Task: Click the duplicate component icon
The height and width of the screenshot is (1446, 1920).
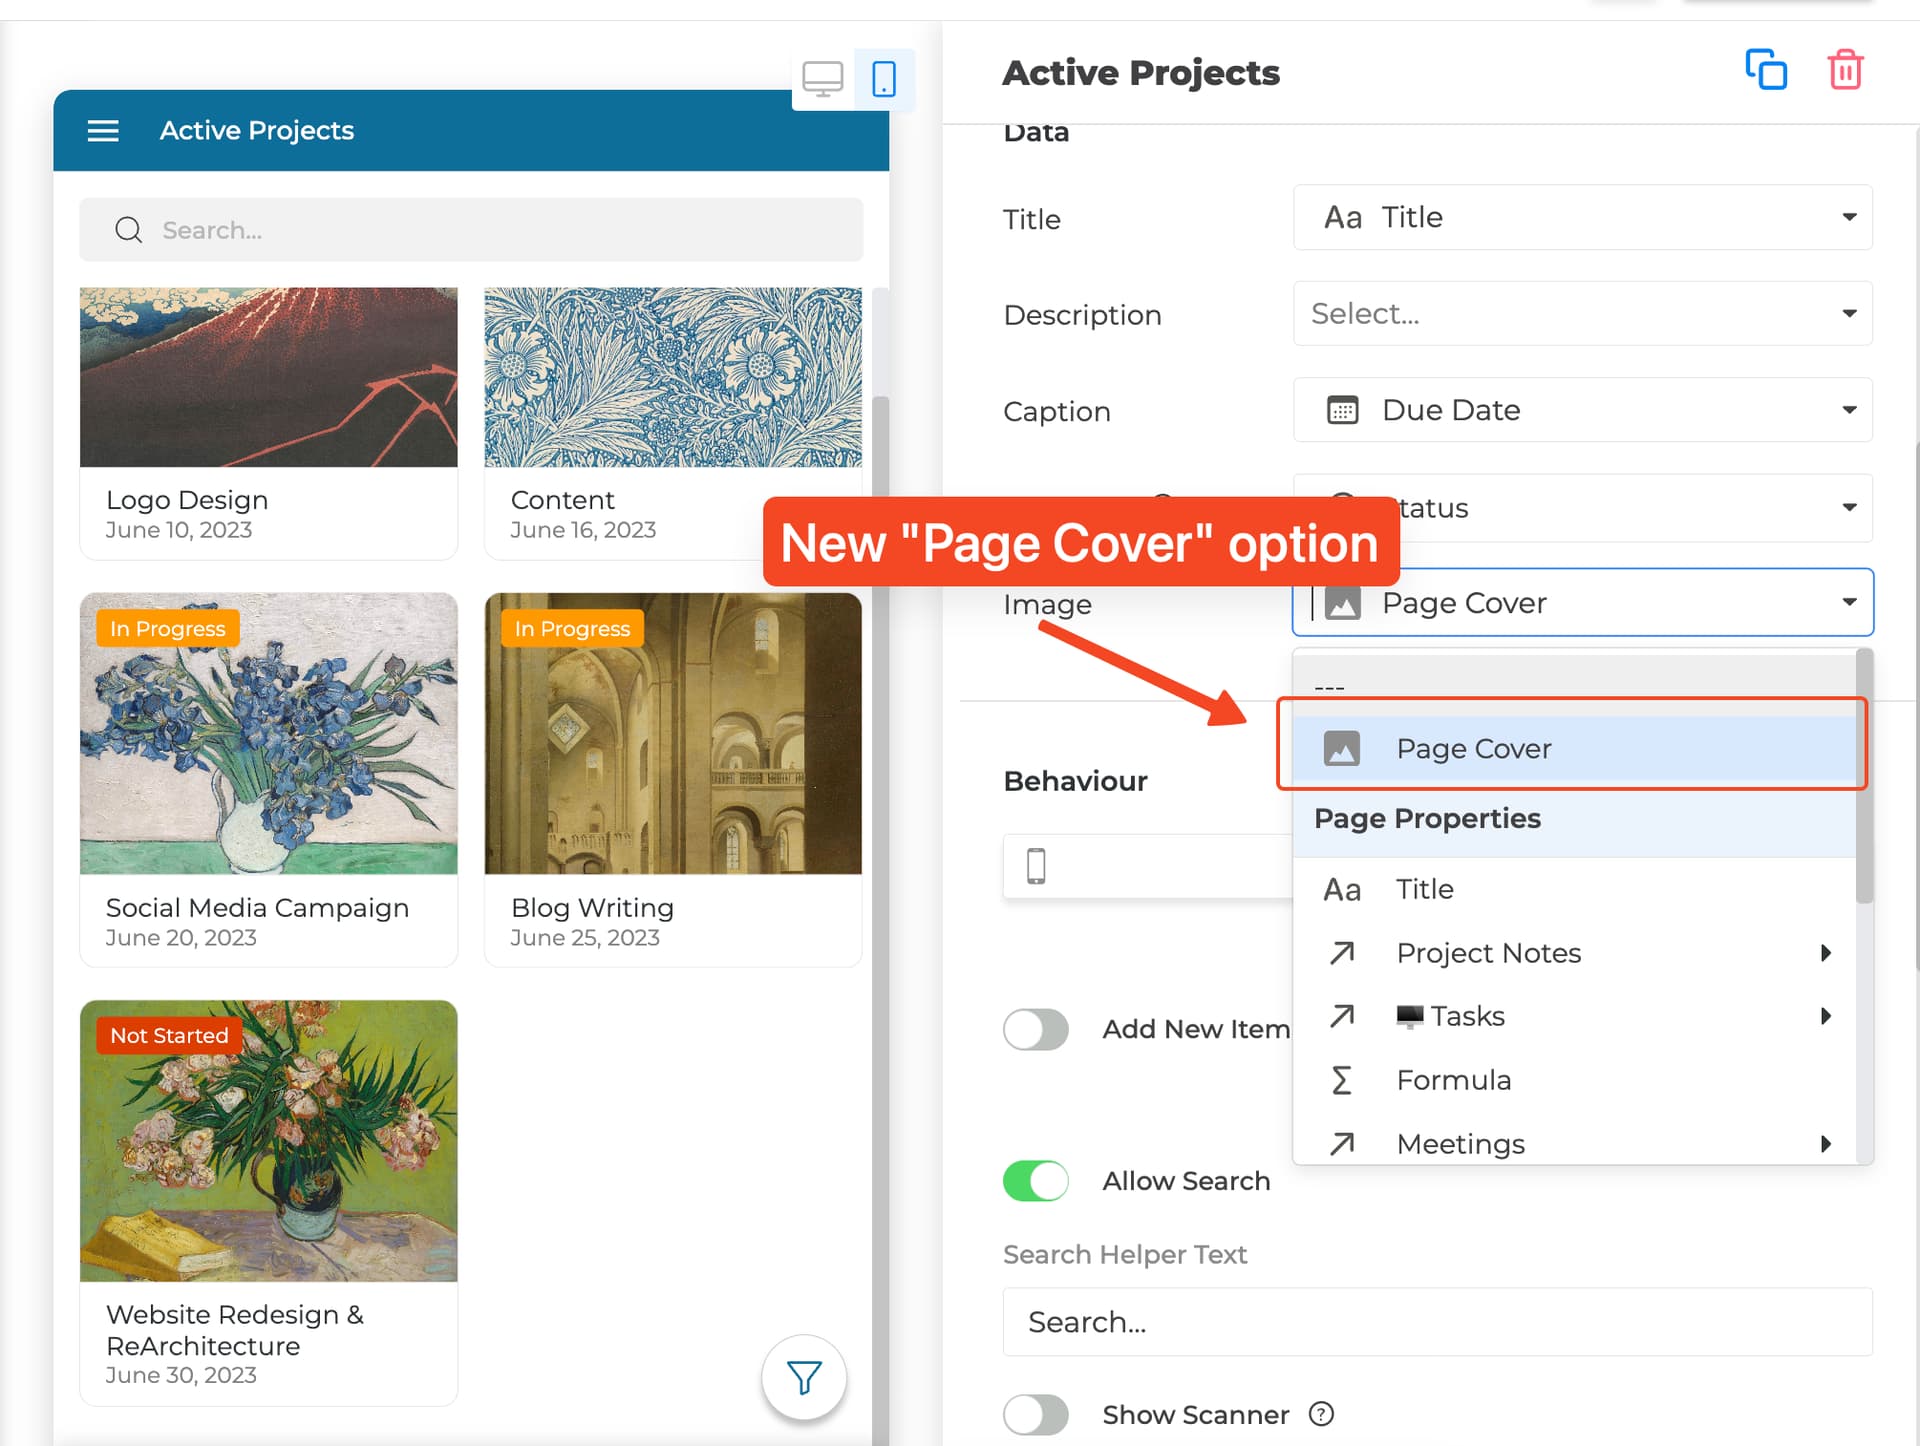Action: pos(1766,70)
